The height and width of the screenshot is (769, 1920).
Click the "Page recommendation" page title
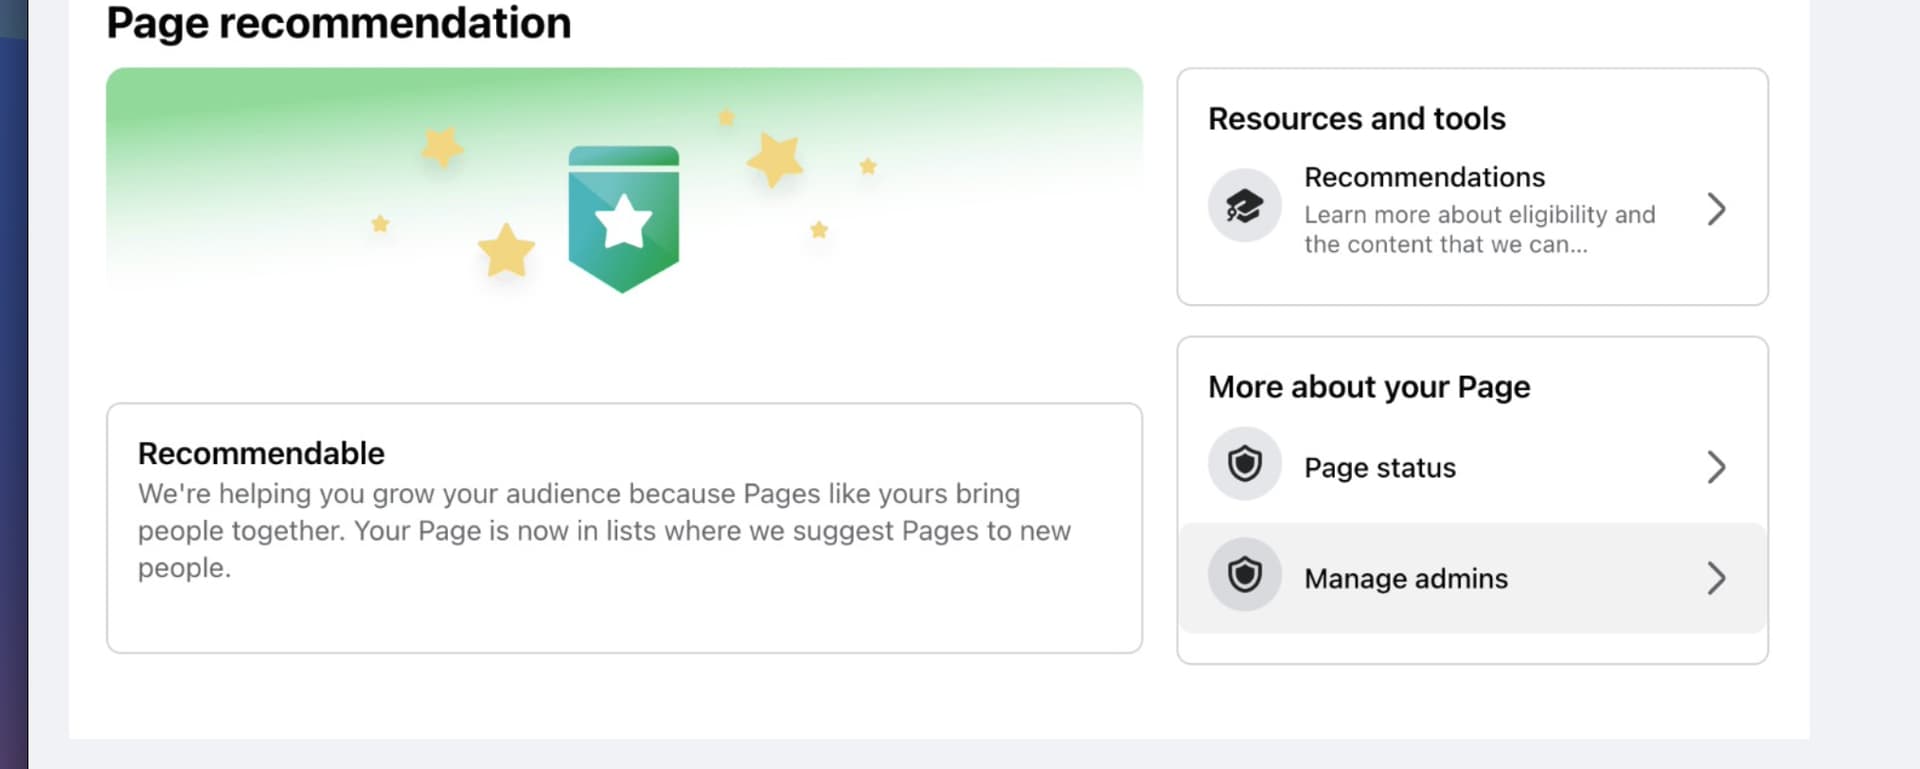point(338,23)
